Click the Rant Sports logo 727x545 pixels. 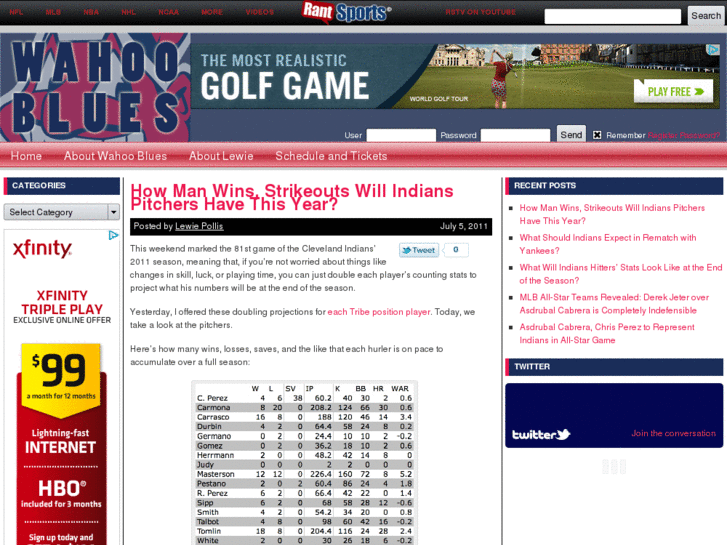tap(346, 12)
